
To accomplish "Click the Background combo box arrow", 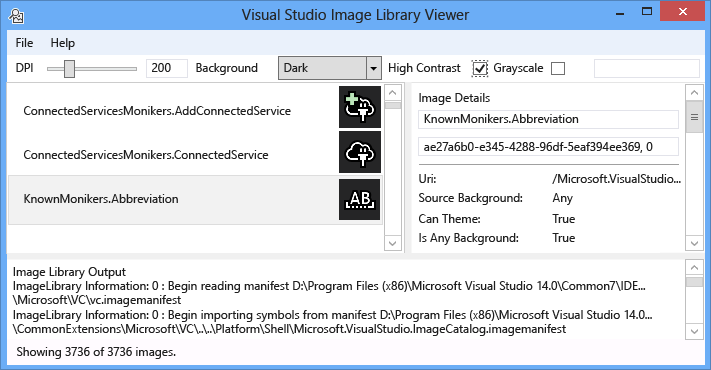I will click(x=373, y=68).
